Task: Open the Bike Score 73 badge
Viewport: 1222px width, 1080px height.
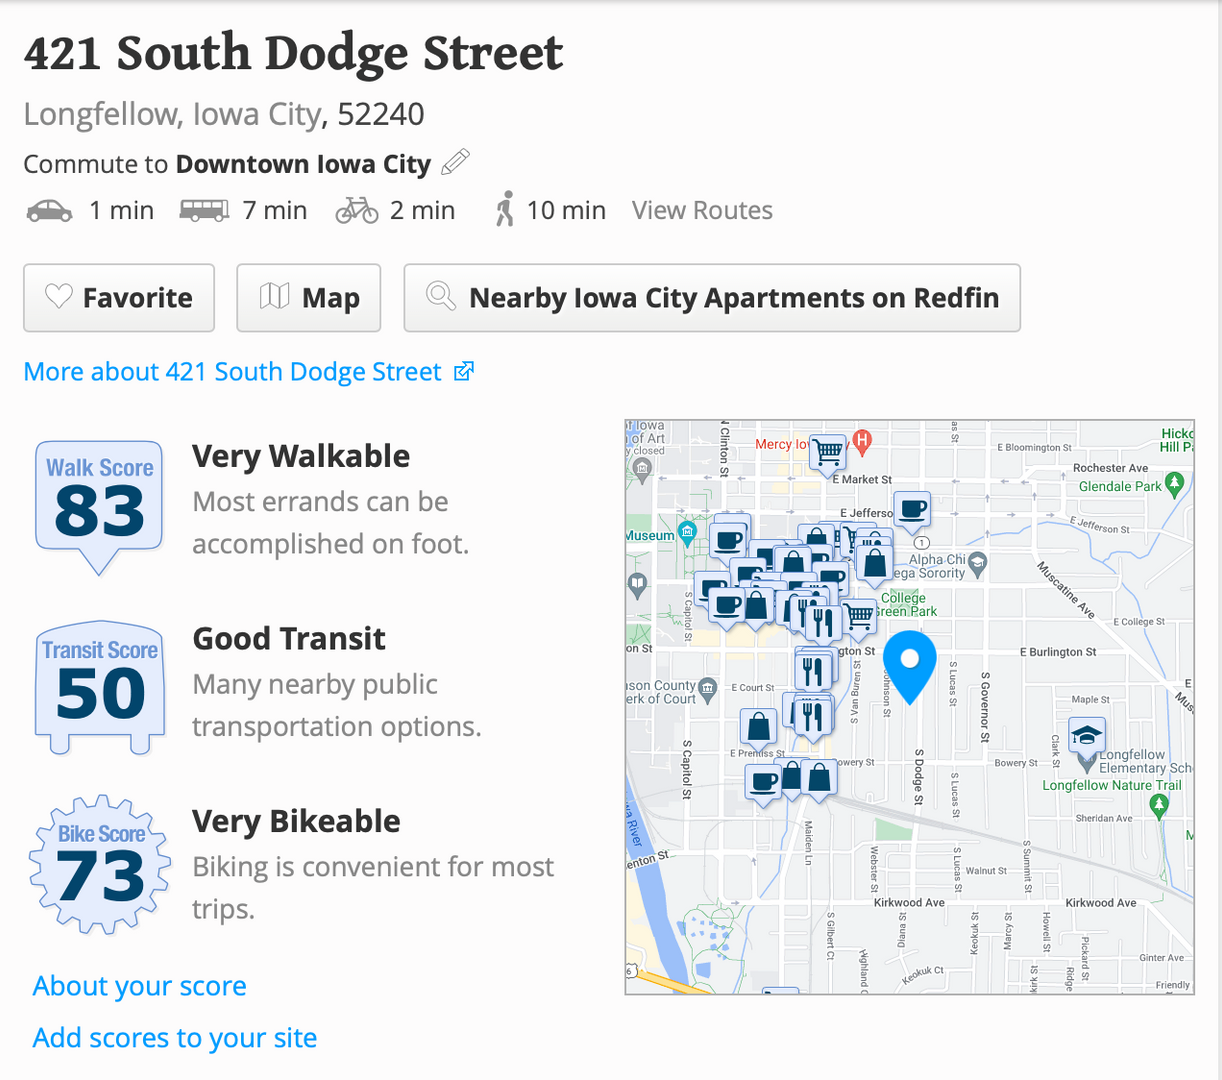Action: coord(99,865)
